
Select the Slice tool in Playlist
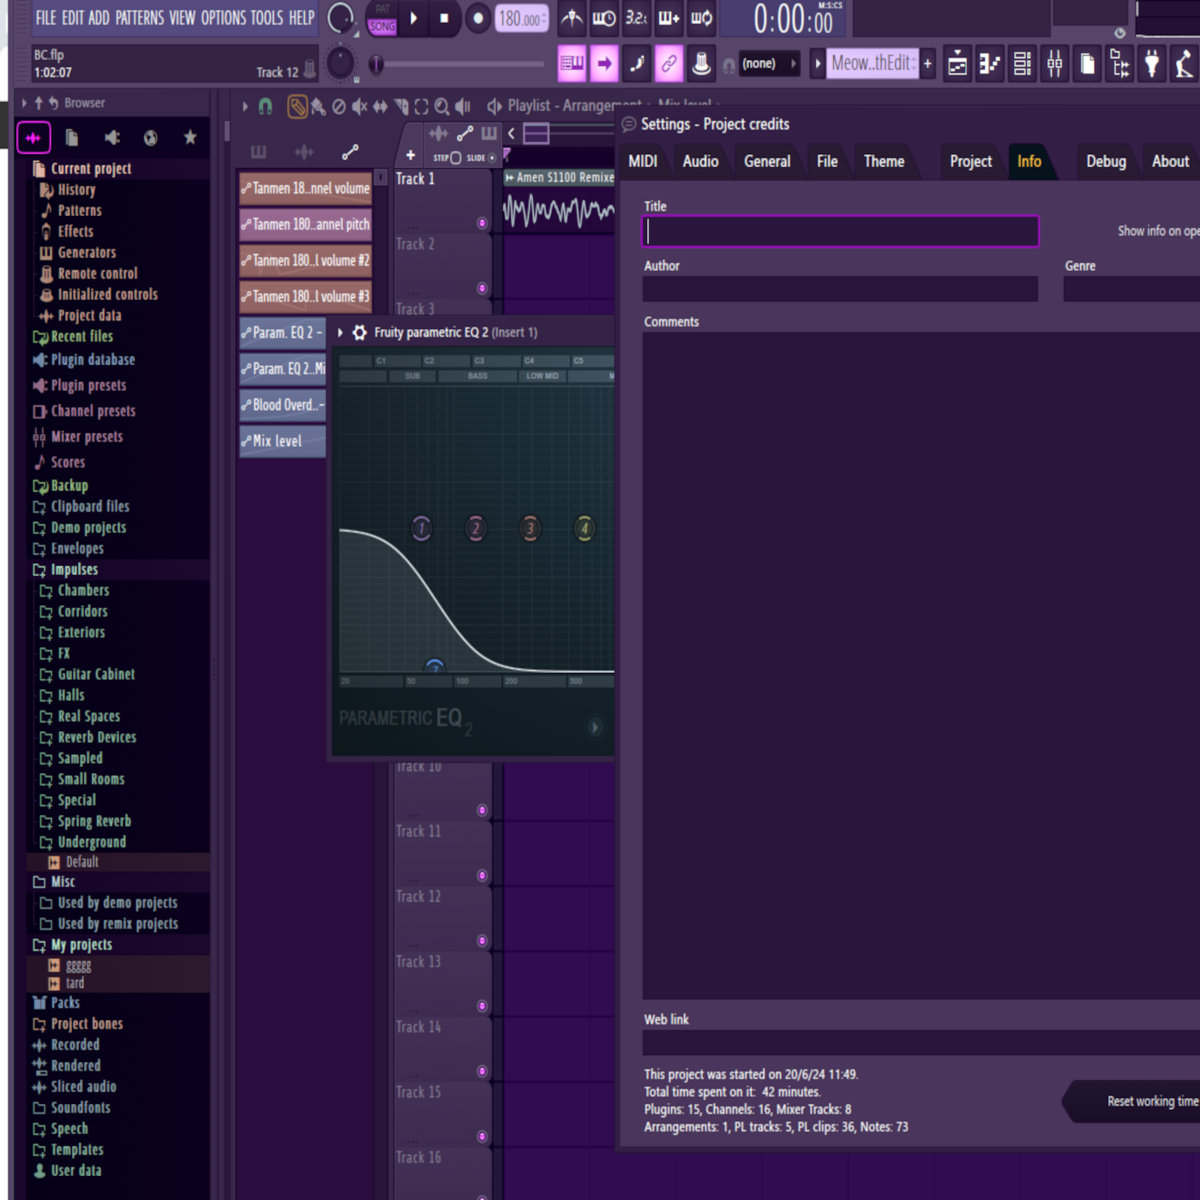pos(401,106)
